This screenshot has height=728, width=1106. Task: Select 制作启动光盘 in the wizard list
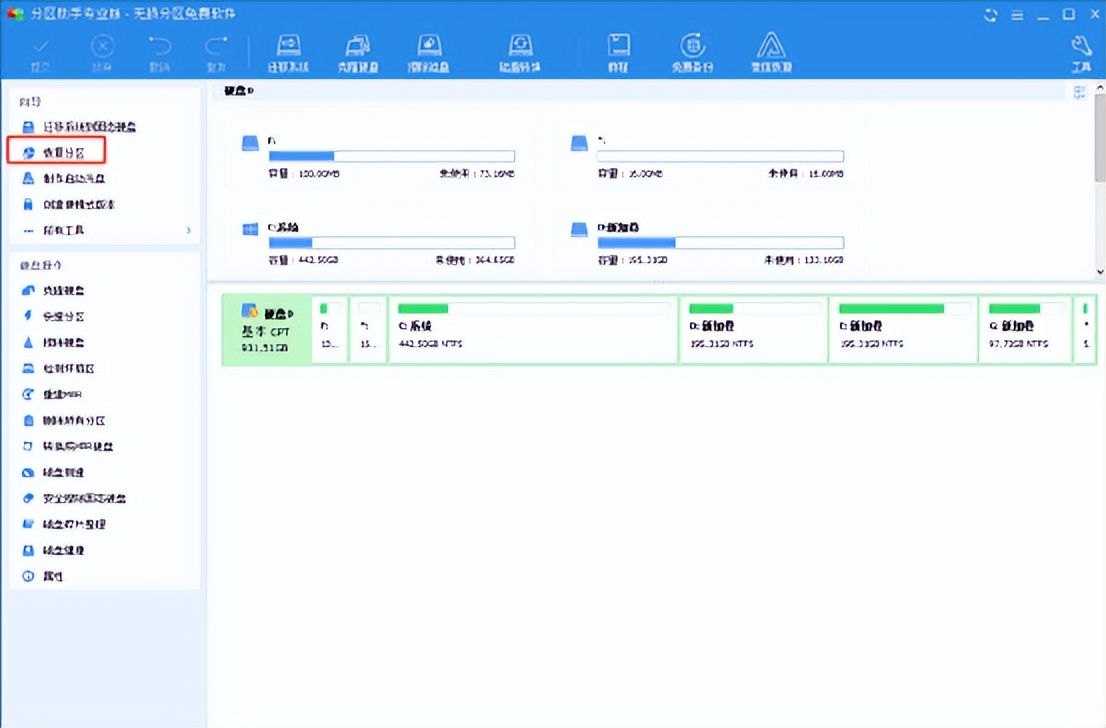[73, 178]
